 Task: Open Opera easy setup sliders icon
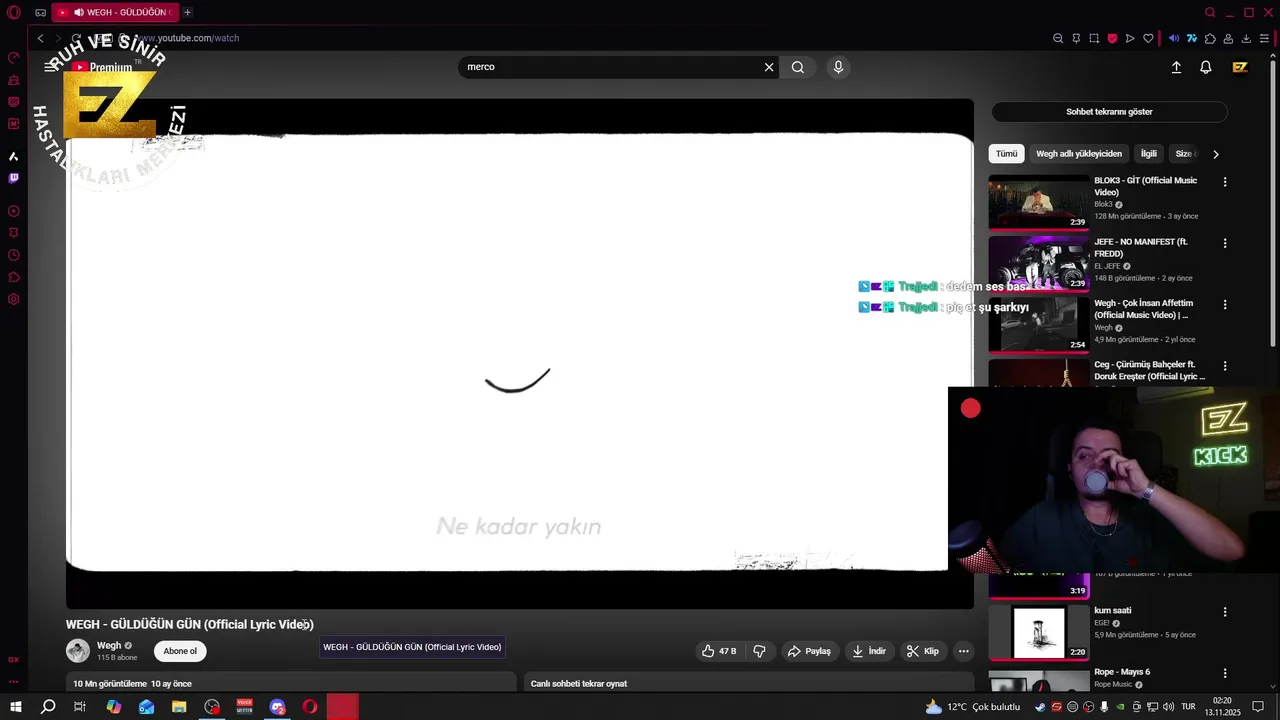pos(1264,38)
